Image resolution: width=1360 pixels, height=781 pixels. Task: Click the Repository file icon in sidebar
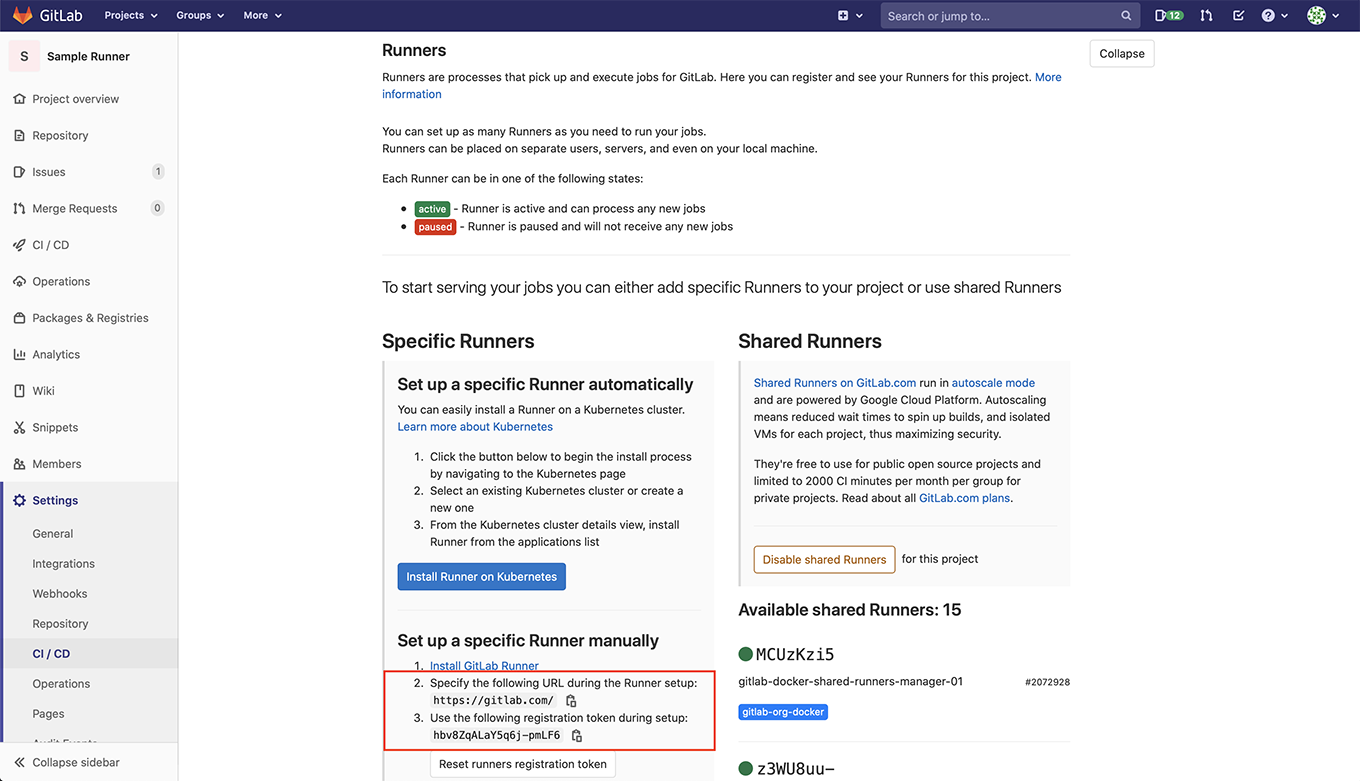19,135
